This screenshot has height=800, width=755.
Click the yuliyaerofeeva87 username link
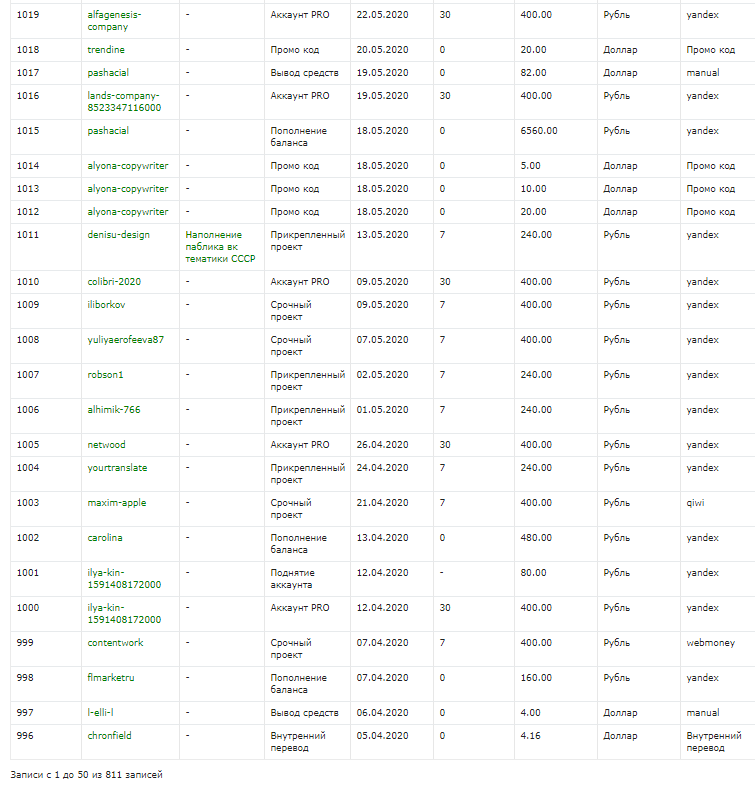[x=125, y=340]
